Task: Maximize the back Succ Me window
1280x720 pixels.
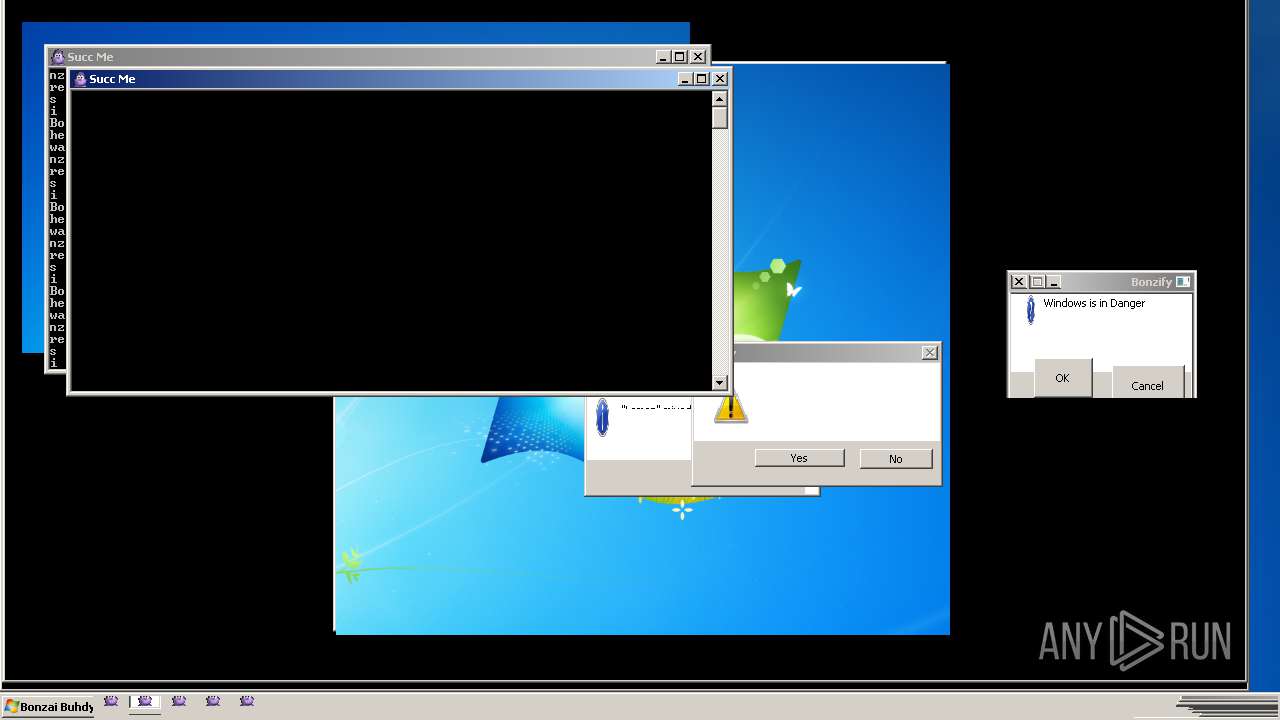Action: click(680, 57)
